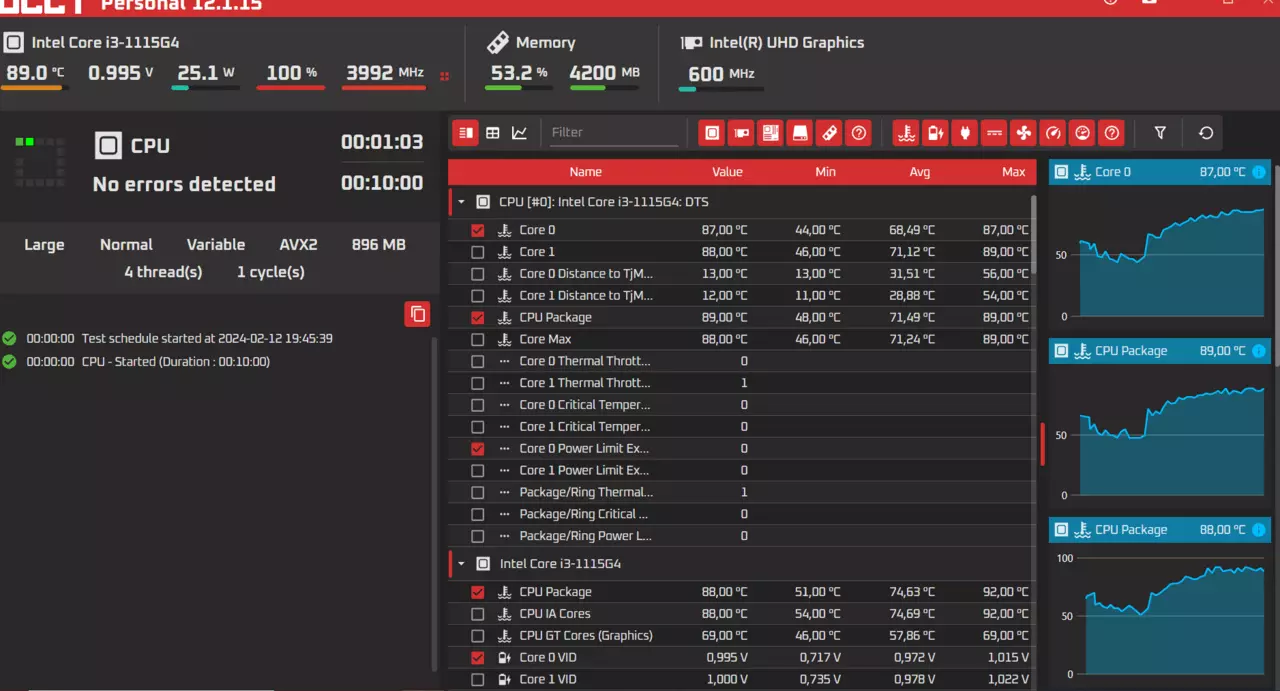Uncheck the Core 0 VID checkbox
Viewport: 1280px width, 691px height.
coord(477,658)
